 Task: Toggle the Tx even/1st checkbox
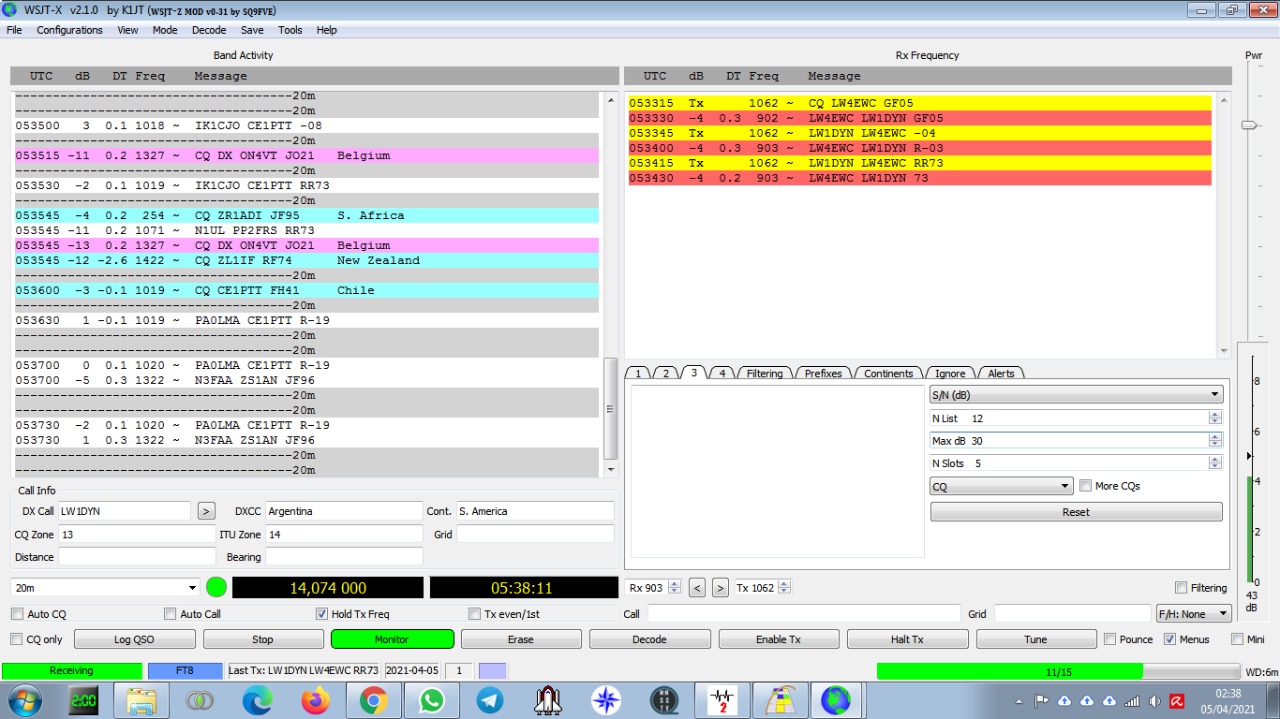pos(475,614)
